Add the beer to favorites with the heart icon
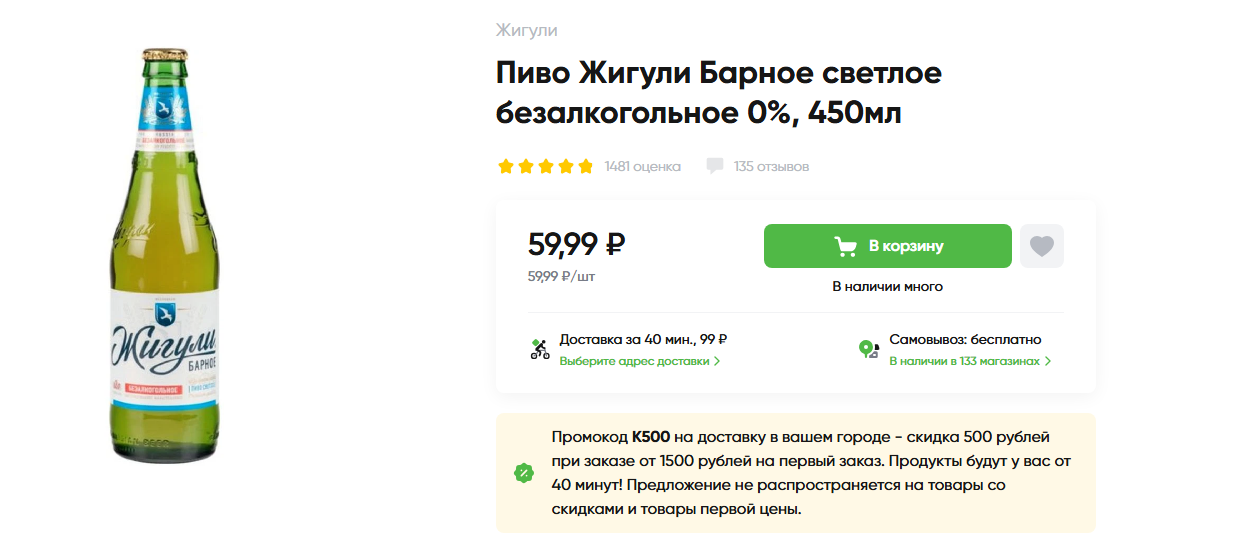Screen dimensions: 1252x556 tap(1042, 246)
